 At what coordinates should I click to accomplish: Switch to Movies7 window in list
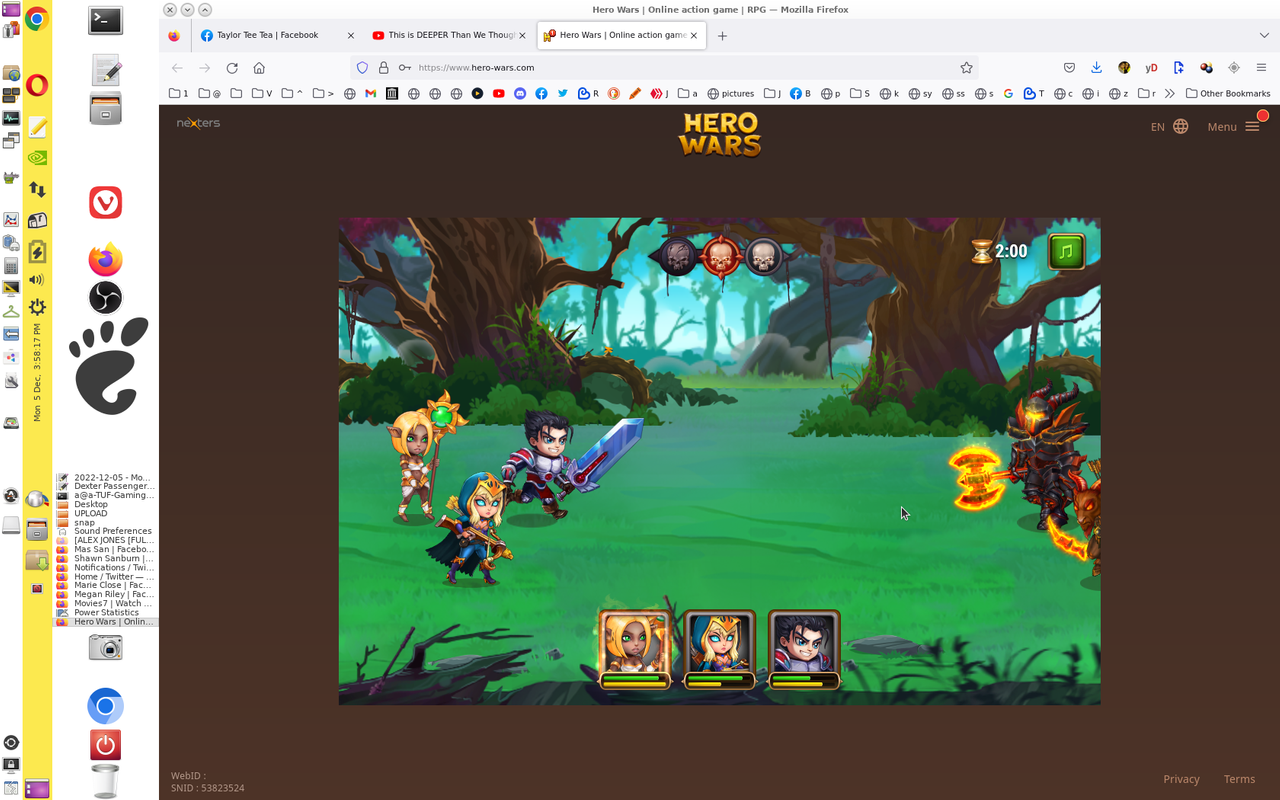[107, 604]
